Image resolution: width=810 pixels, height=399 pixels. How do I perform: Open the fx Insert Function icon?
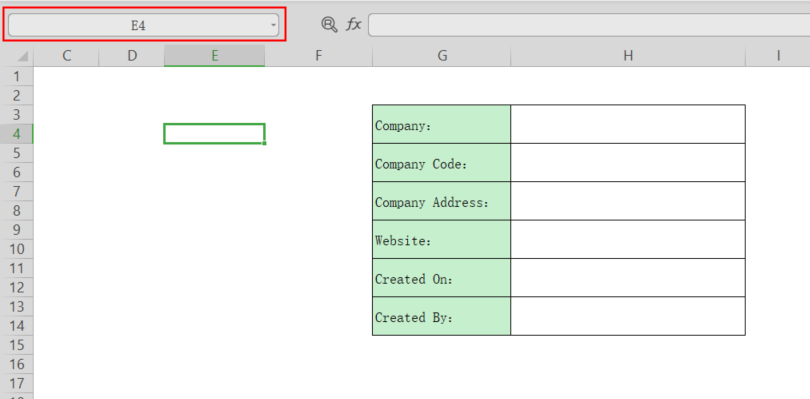coord(353,24)
